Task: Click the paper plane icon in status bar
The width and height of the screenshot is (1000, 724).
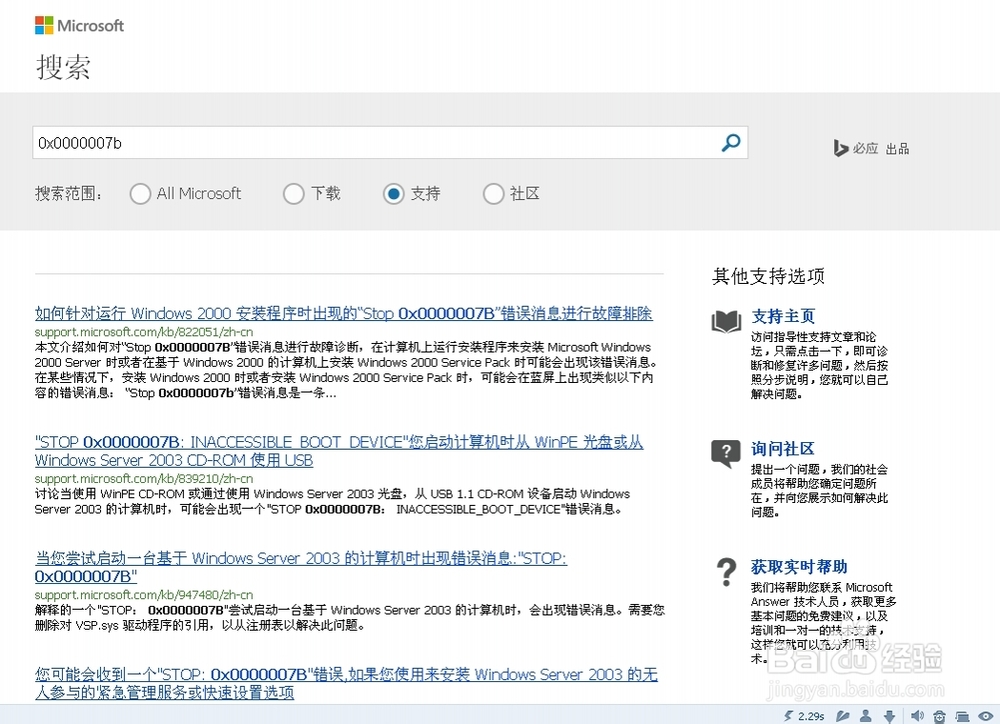Action: [x=843, y=716]
